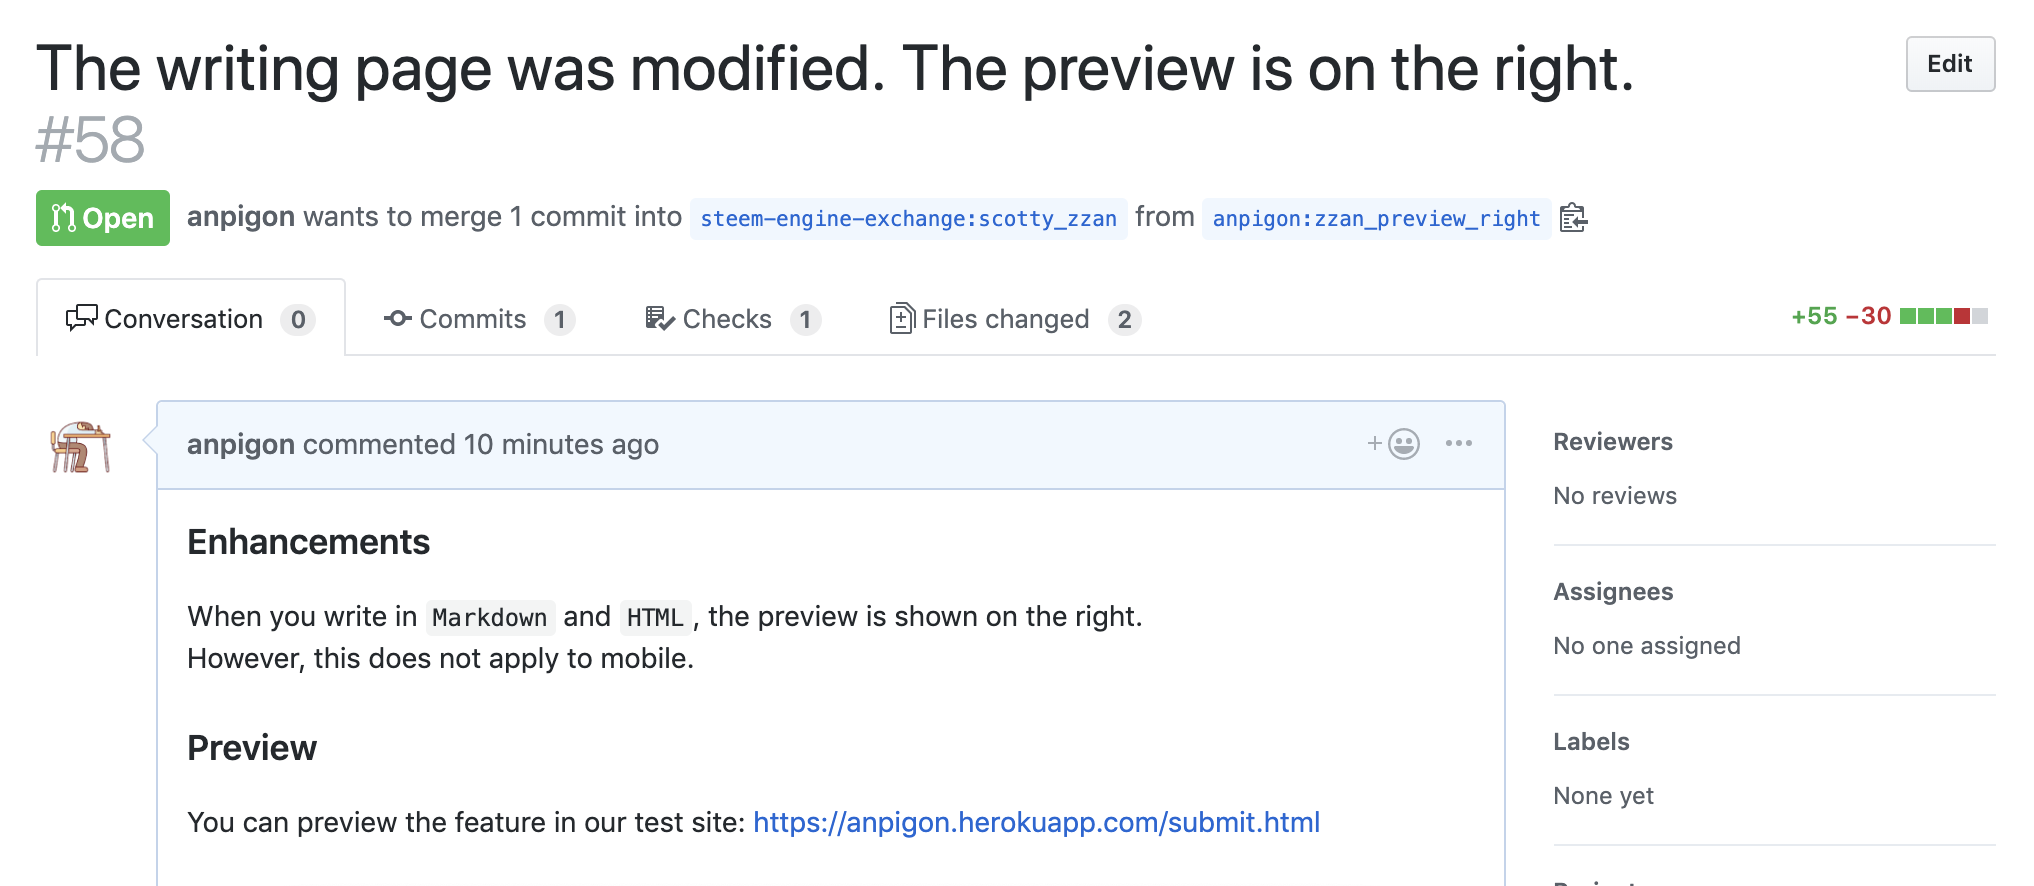Click the Files changed diff icon
The width and height of the screenshot is (2034, 886).
(901, 318)
